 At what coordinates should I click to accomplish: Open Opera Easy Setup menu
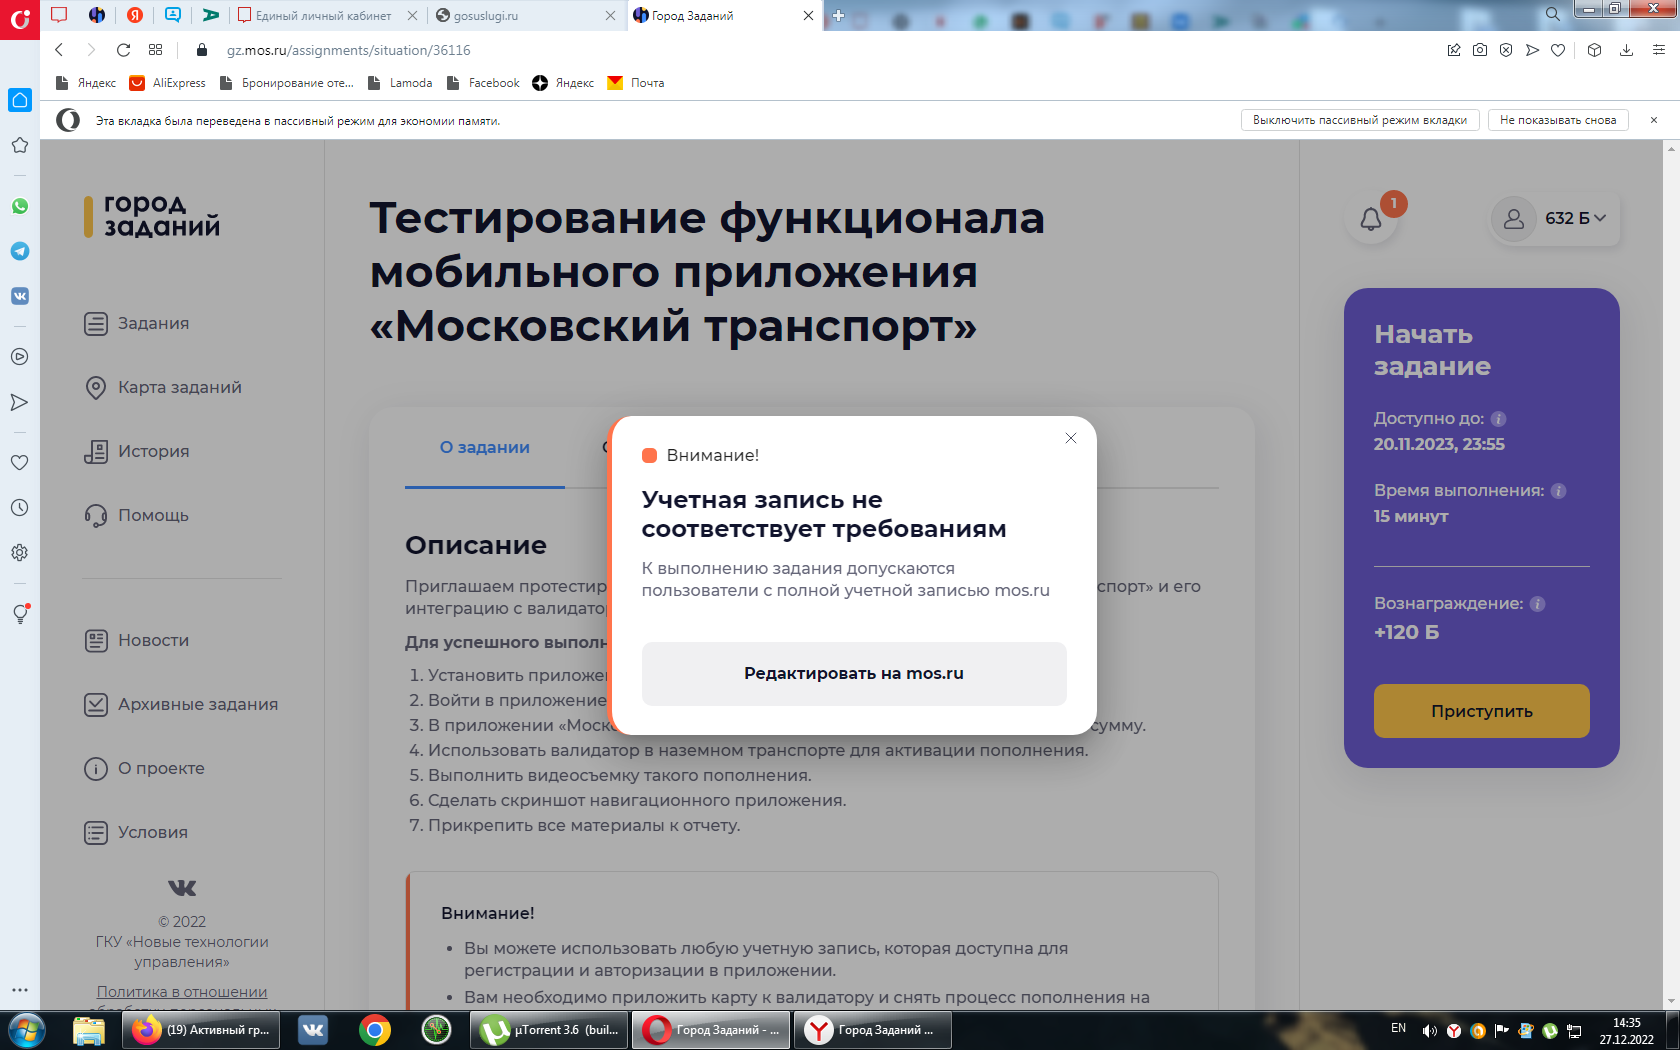pyautogui.click(x=1659, y=50)
